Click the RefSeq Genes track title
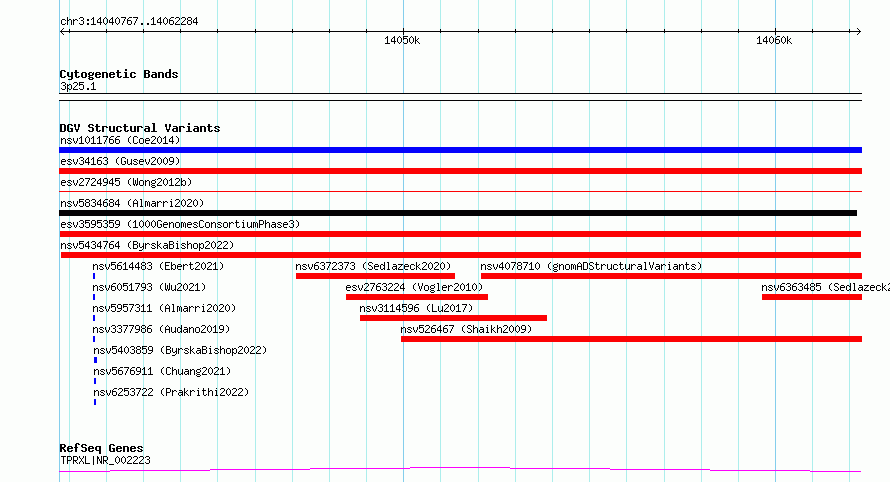The width and height of the screenshot is (890, 482). (x=101, y=449)
